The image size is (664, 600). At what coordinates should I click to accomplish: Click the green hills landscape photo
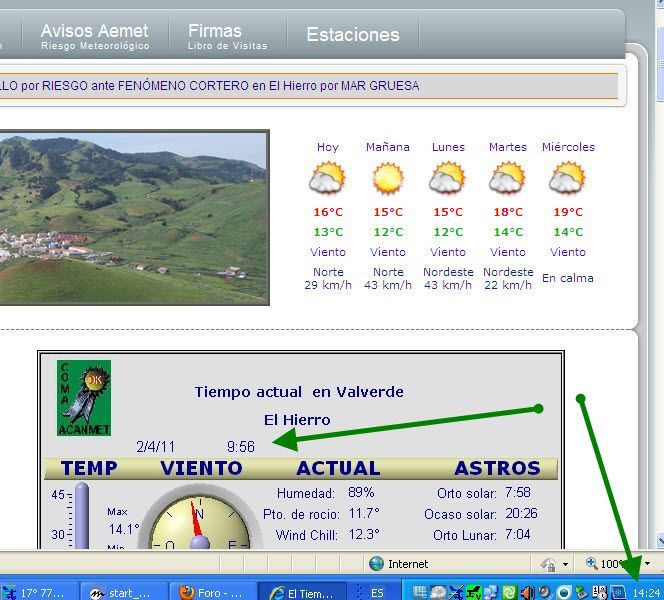[134, 217]
